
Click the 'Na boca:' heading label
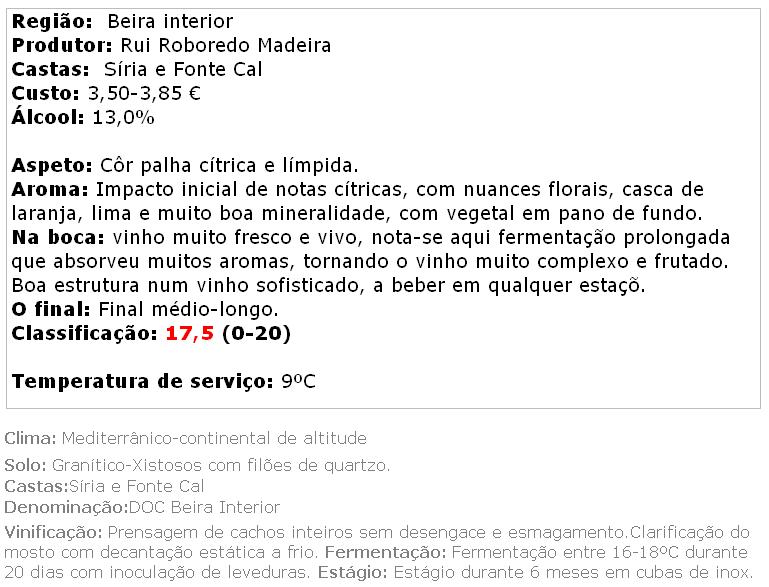[58, 237]
